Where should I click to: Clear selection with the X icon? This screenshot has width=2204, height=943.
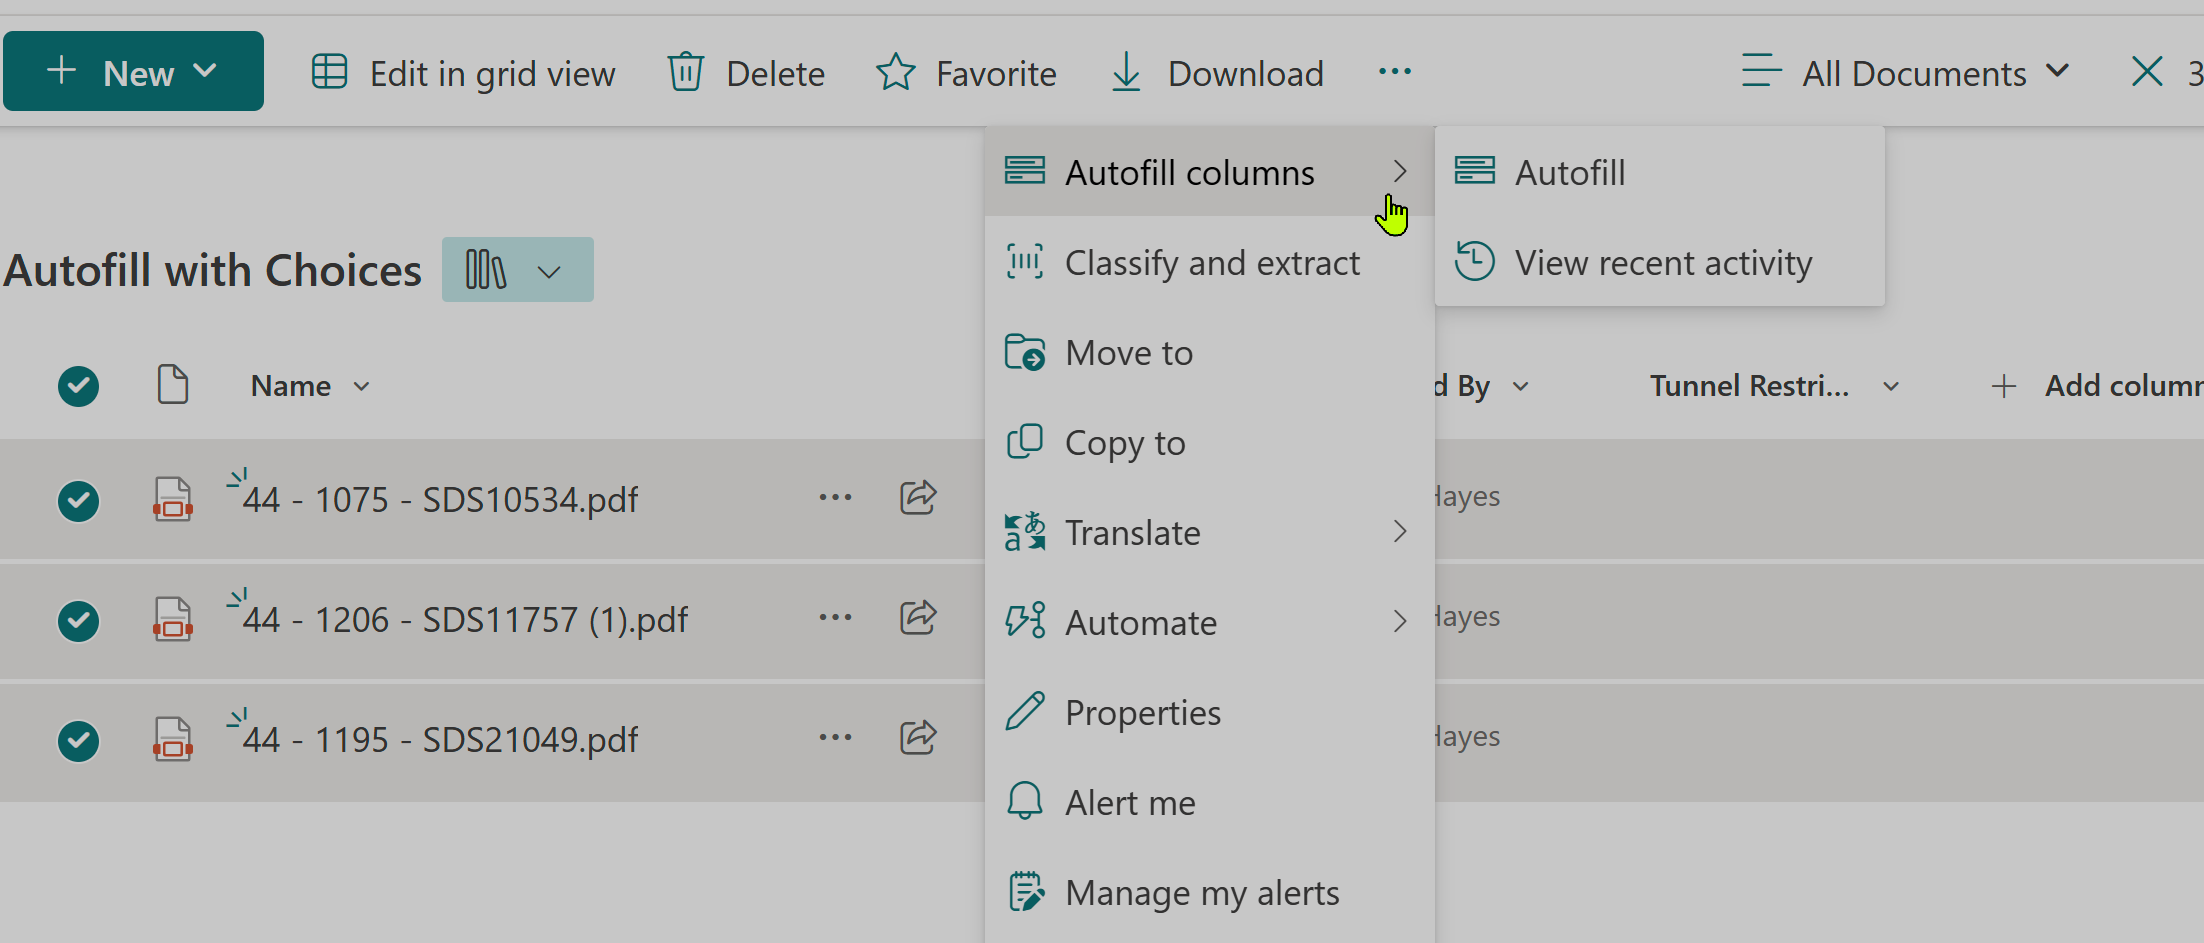click(x=2147, y=72)
